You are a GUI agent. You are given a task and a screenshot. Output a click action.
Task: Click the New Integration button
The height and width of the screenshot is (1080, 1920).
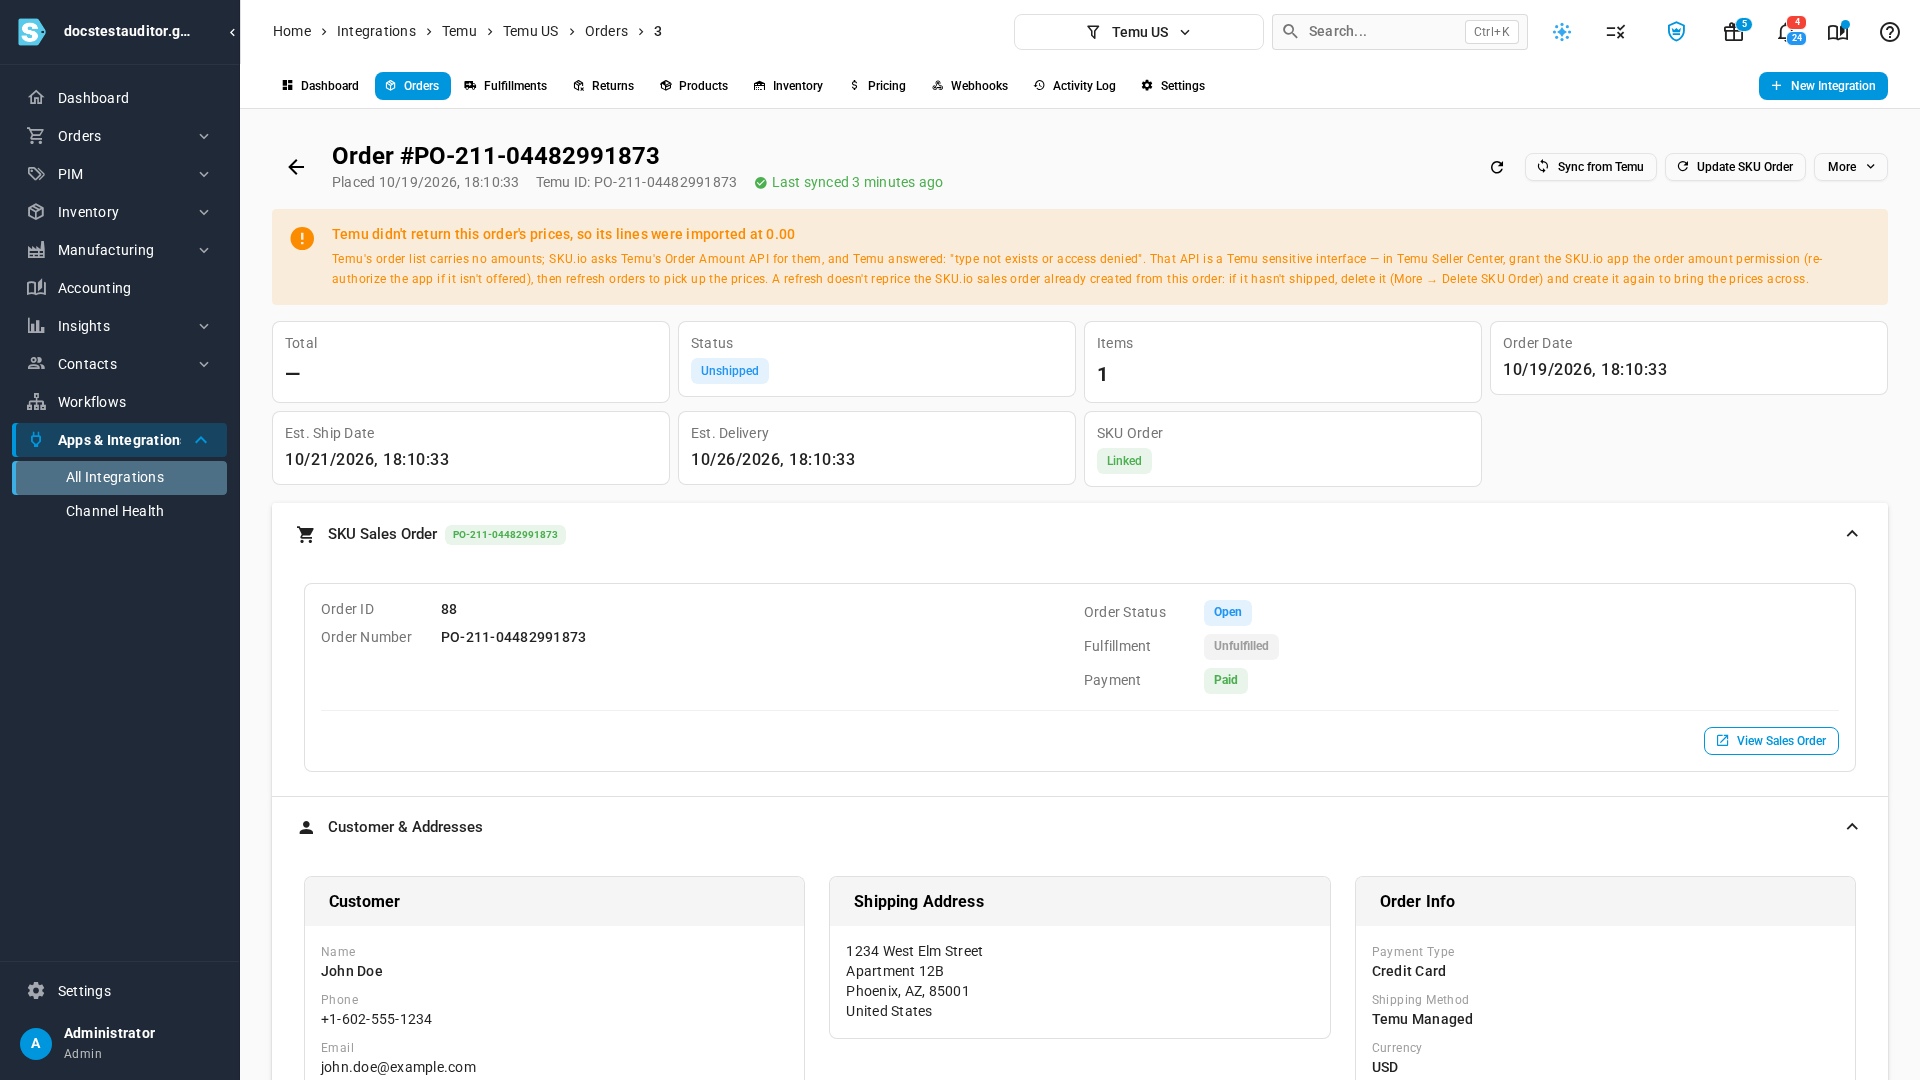click(1823, 86)
